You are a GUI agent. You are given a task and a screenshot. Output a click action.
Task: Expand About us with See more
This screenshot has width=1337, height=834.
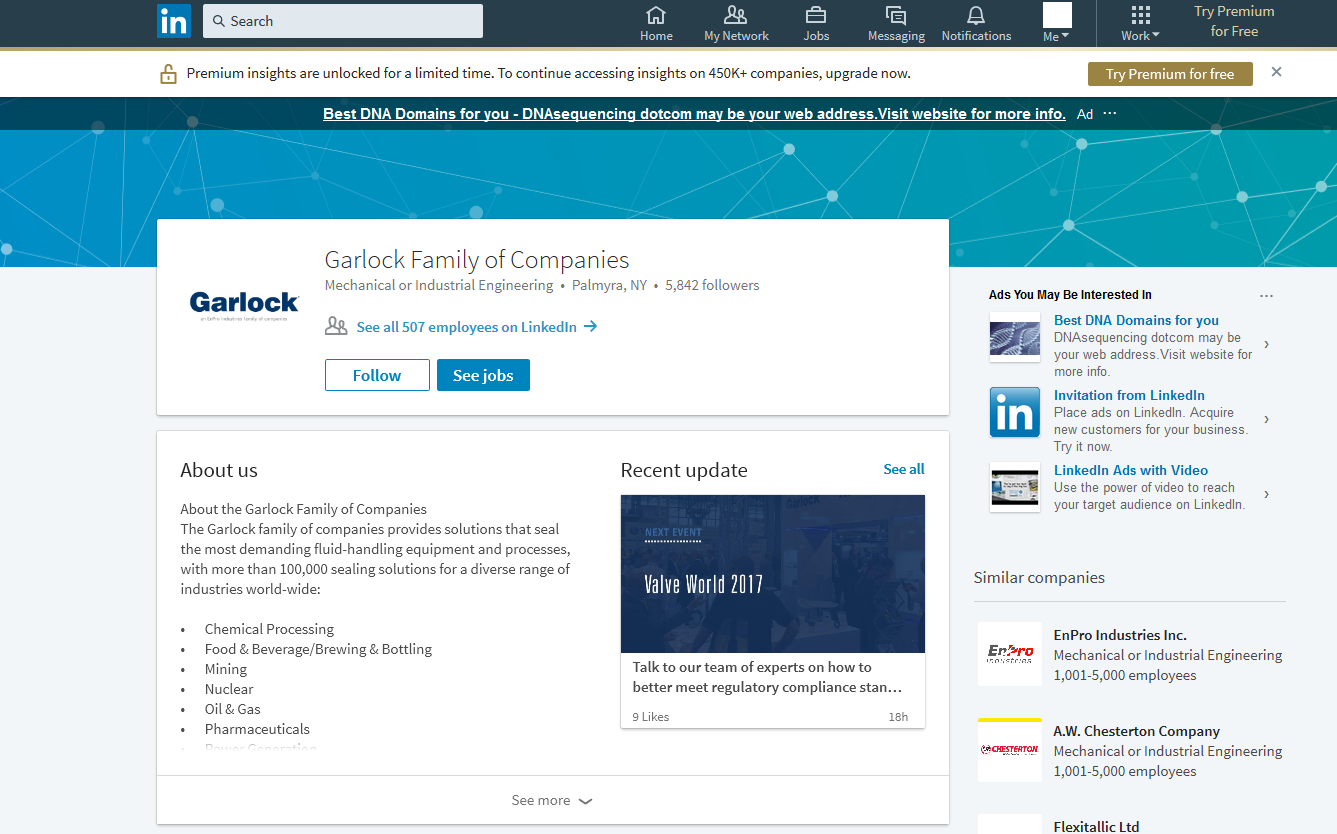[x=552, y=800]
